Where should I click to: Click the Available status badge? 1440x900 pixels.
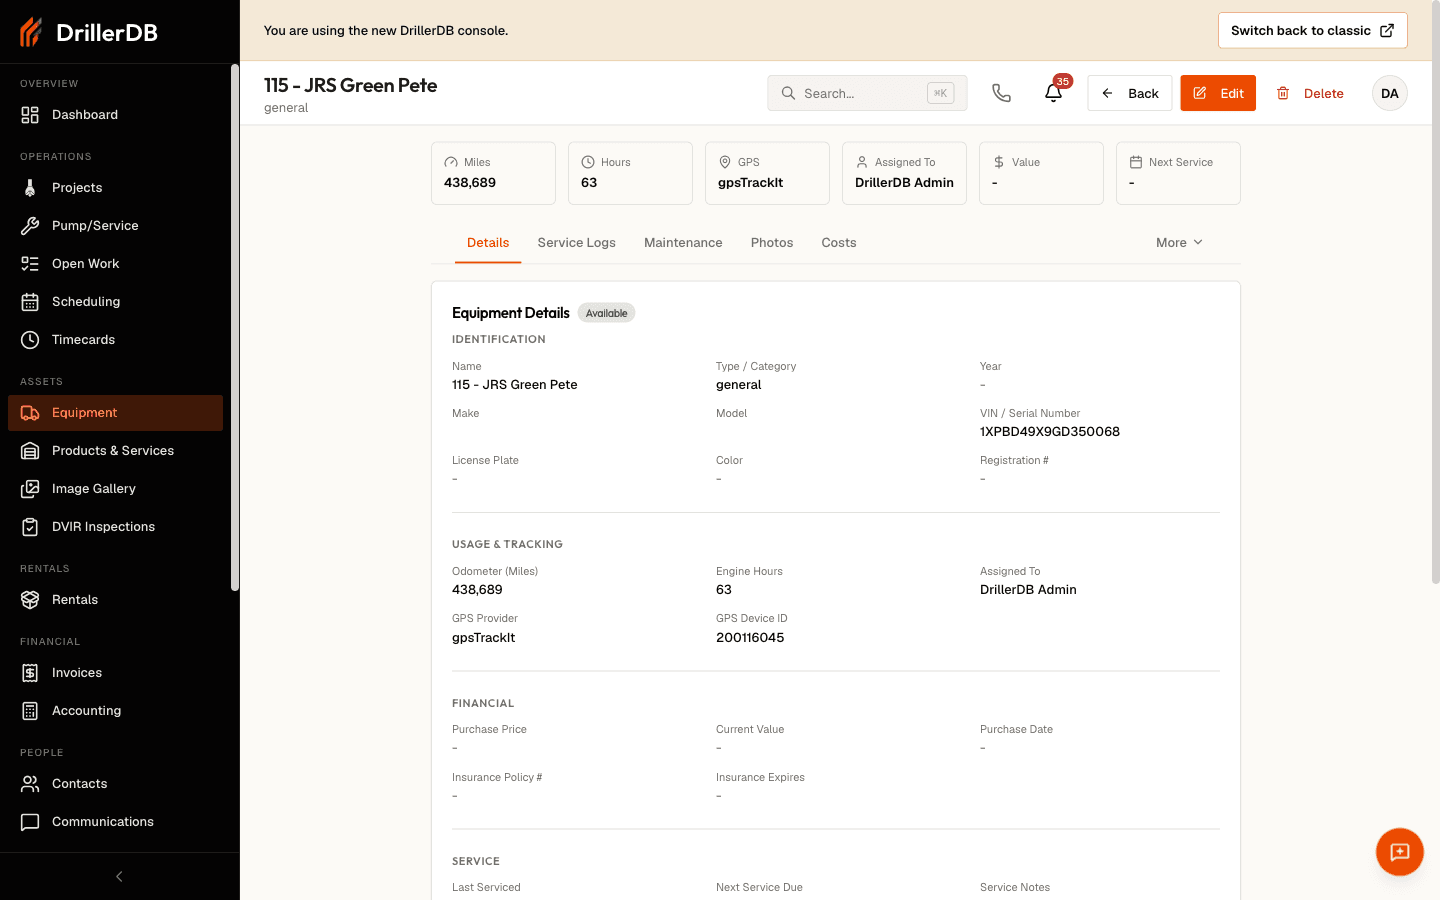click(x=606, y=313)
